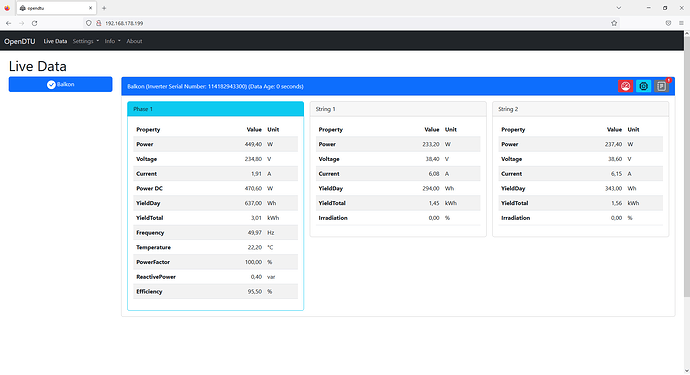Select Power DC value 470,60
Image resolution: width=690 pixels, height=375 pixels.
pyautogui.click(x=253, y=188)
